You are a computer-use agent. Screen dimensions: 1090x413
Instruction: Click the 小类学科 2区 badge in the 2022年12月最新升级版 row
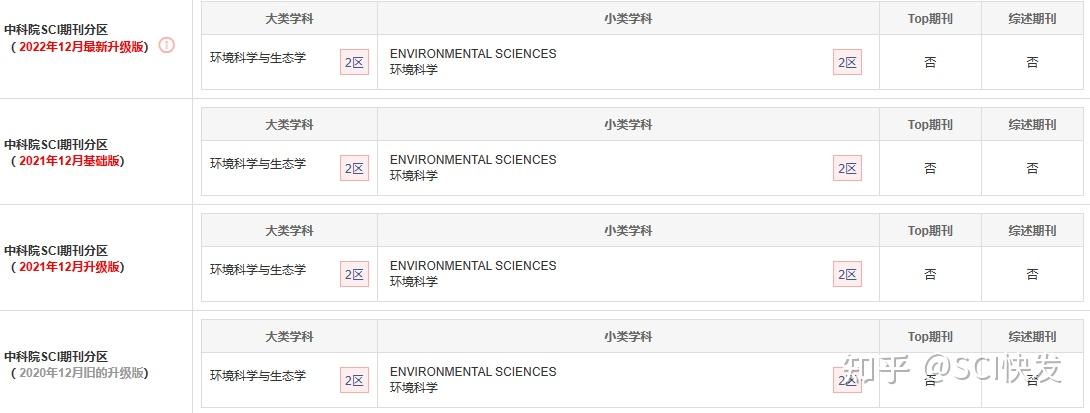847,62
